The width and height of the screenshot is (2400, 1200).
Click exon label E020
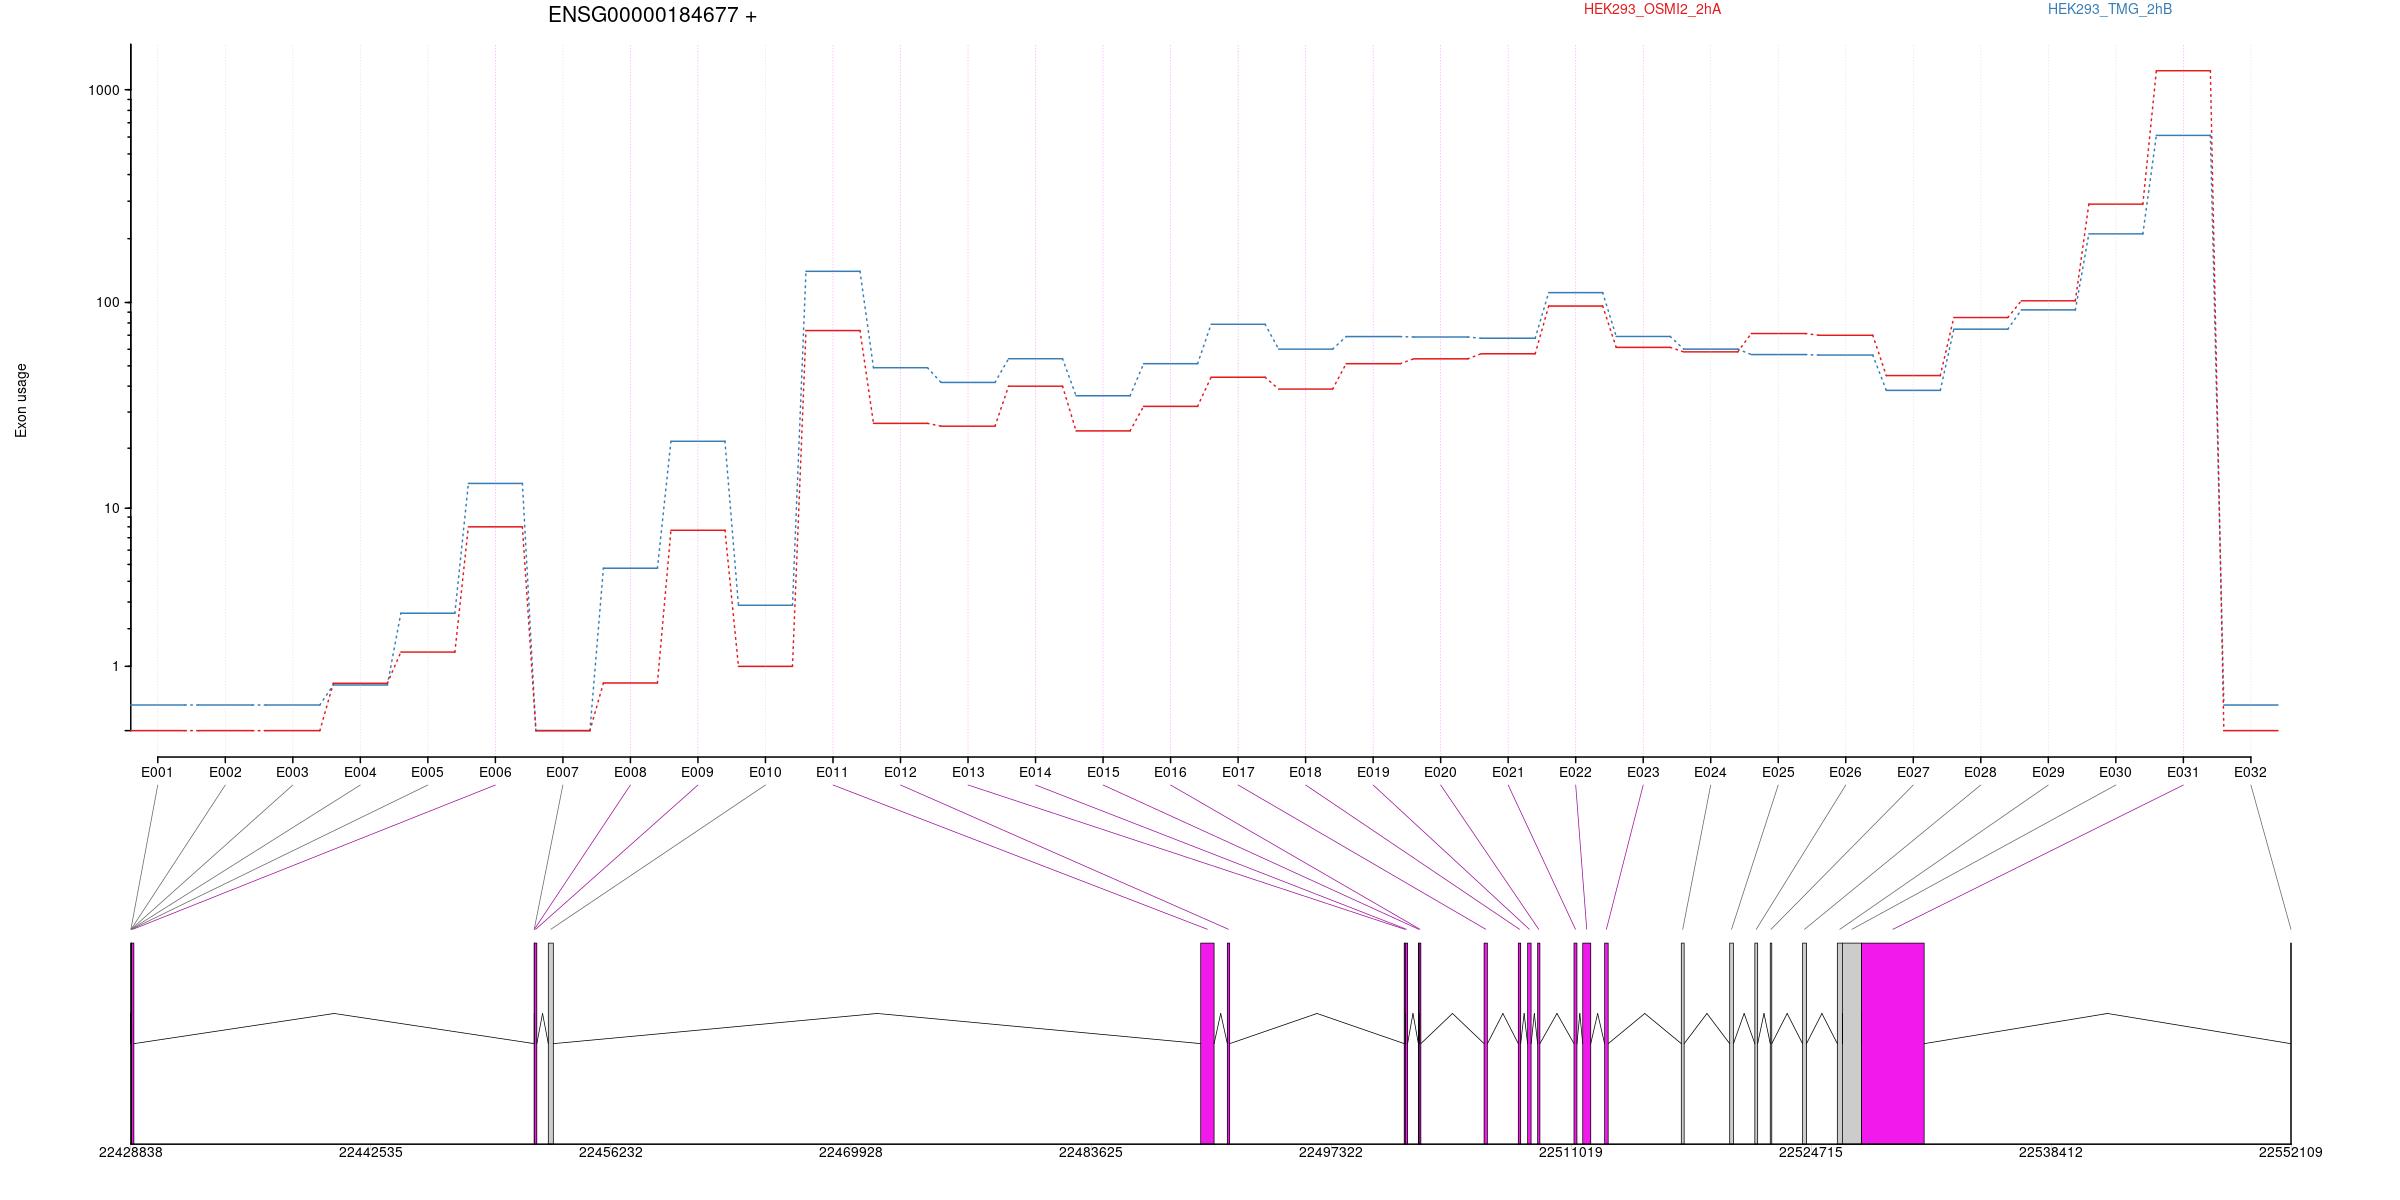(x=1440, y=772)
